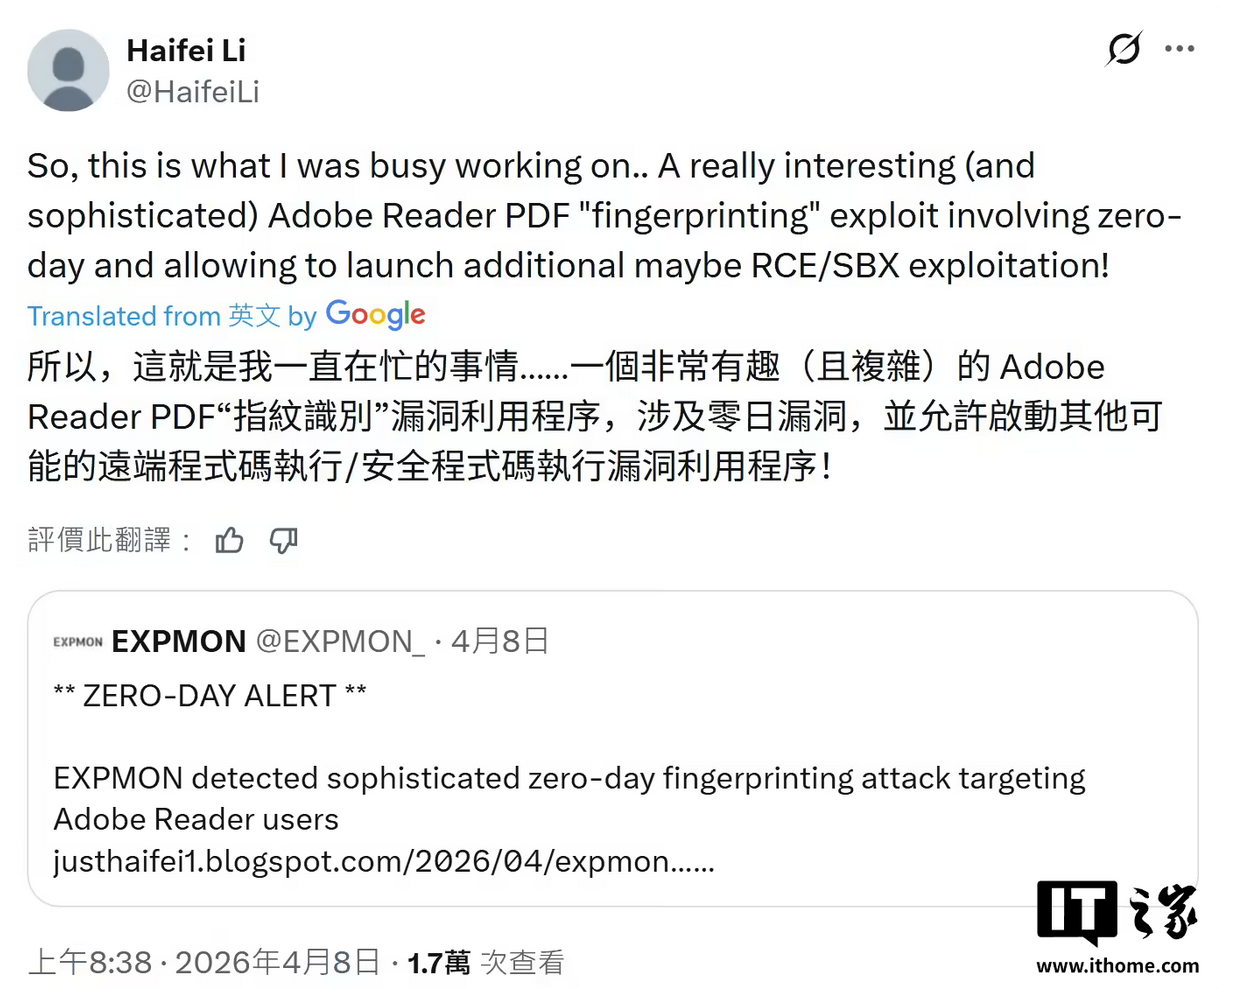Click the thumbs up translation rating icon
The image size is (1246, 1005).
coord(228,540)
